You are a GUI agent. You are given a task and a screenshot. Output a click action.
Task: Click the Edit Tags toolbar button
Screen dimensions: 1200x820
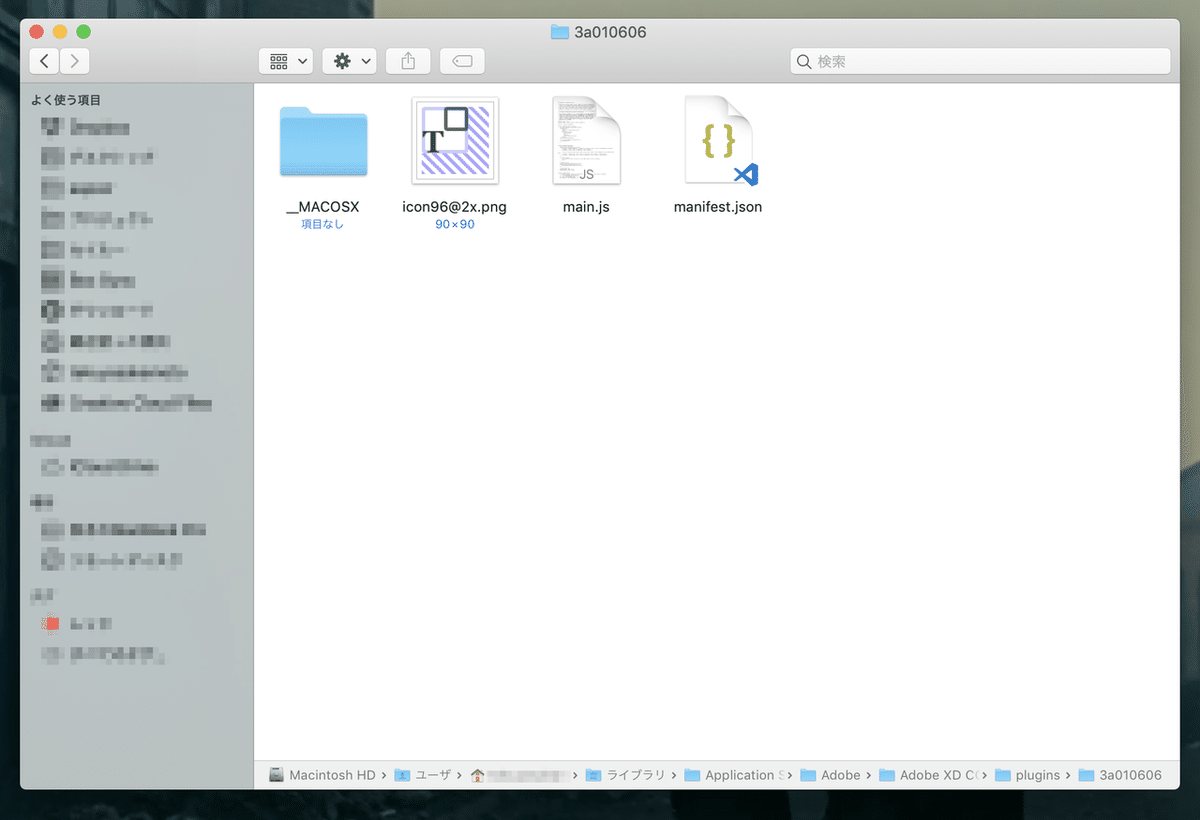462,61
